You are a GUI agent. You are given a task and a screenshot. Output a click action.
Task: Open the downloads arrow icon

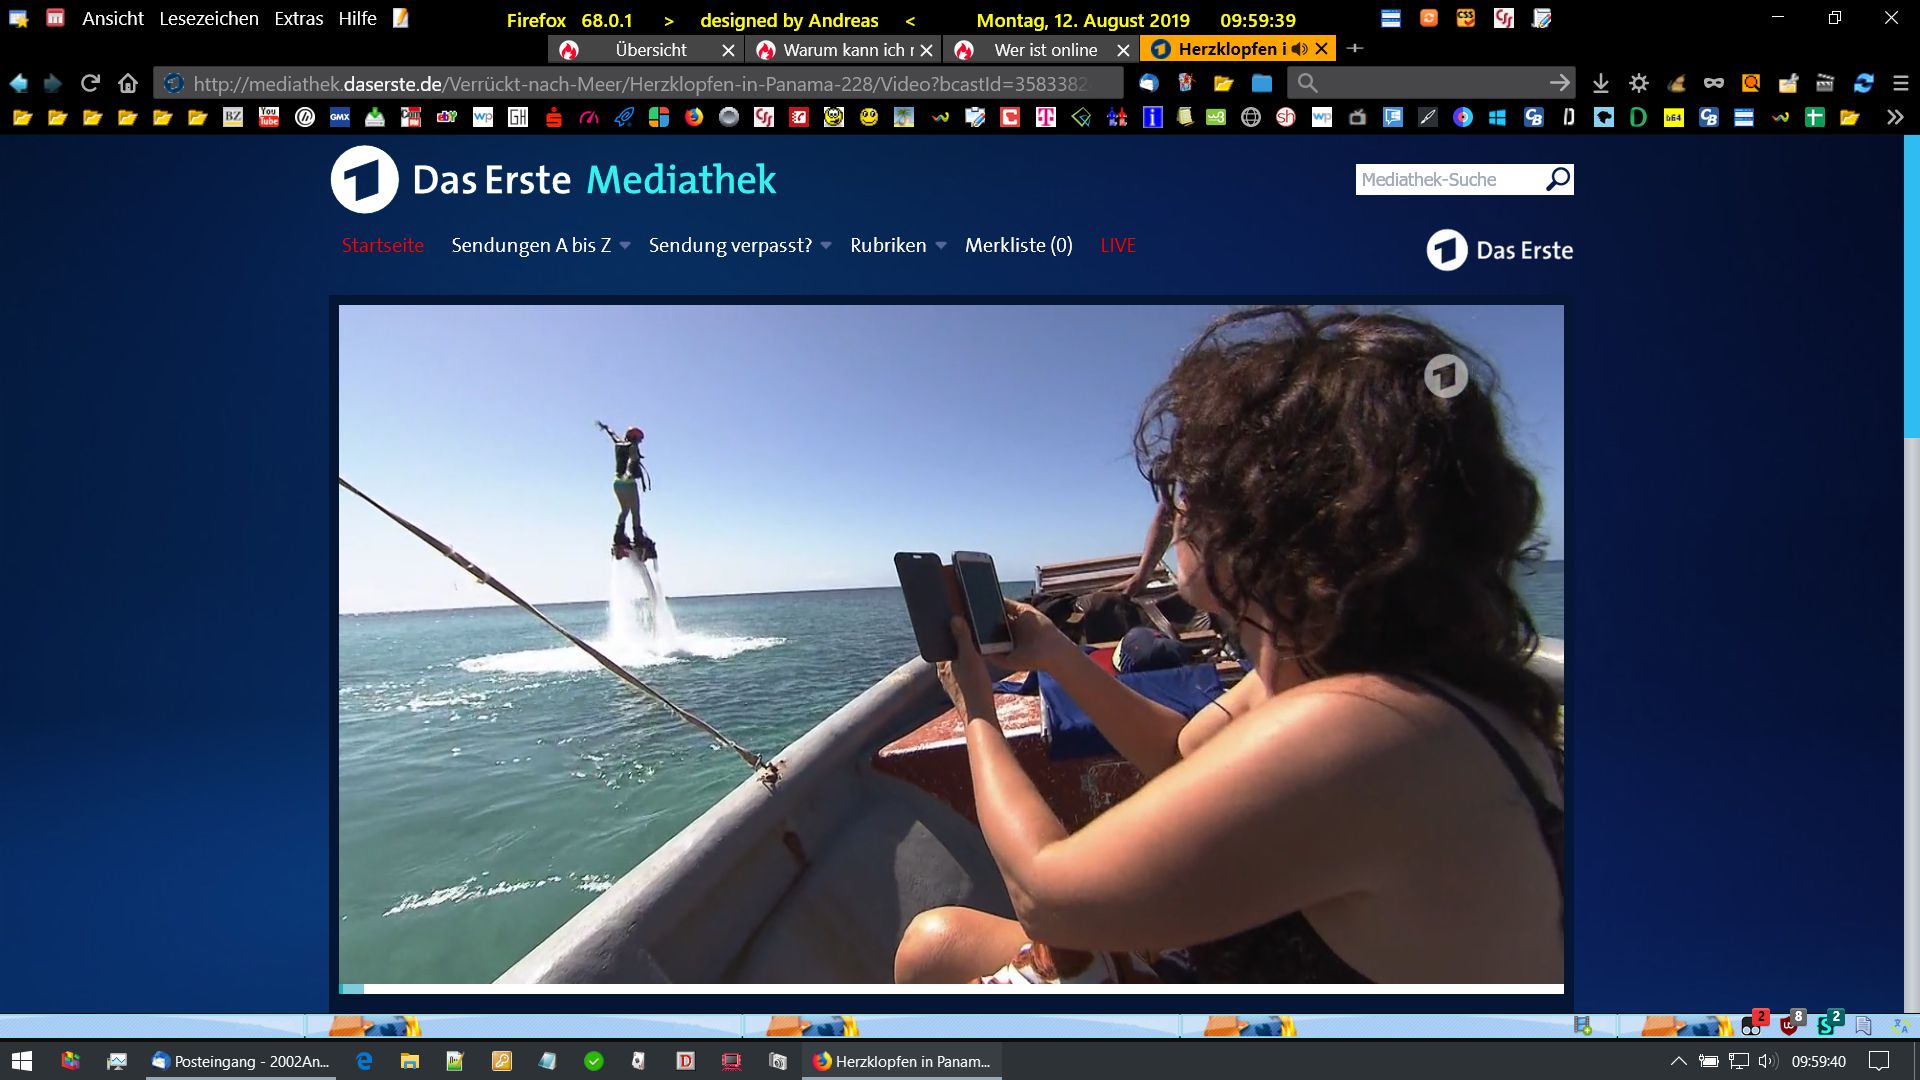click(x=1600, y=83)
